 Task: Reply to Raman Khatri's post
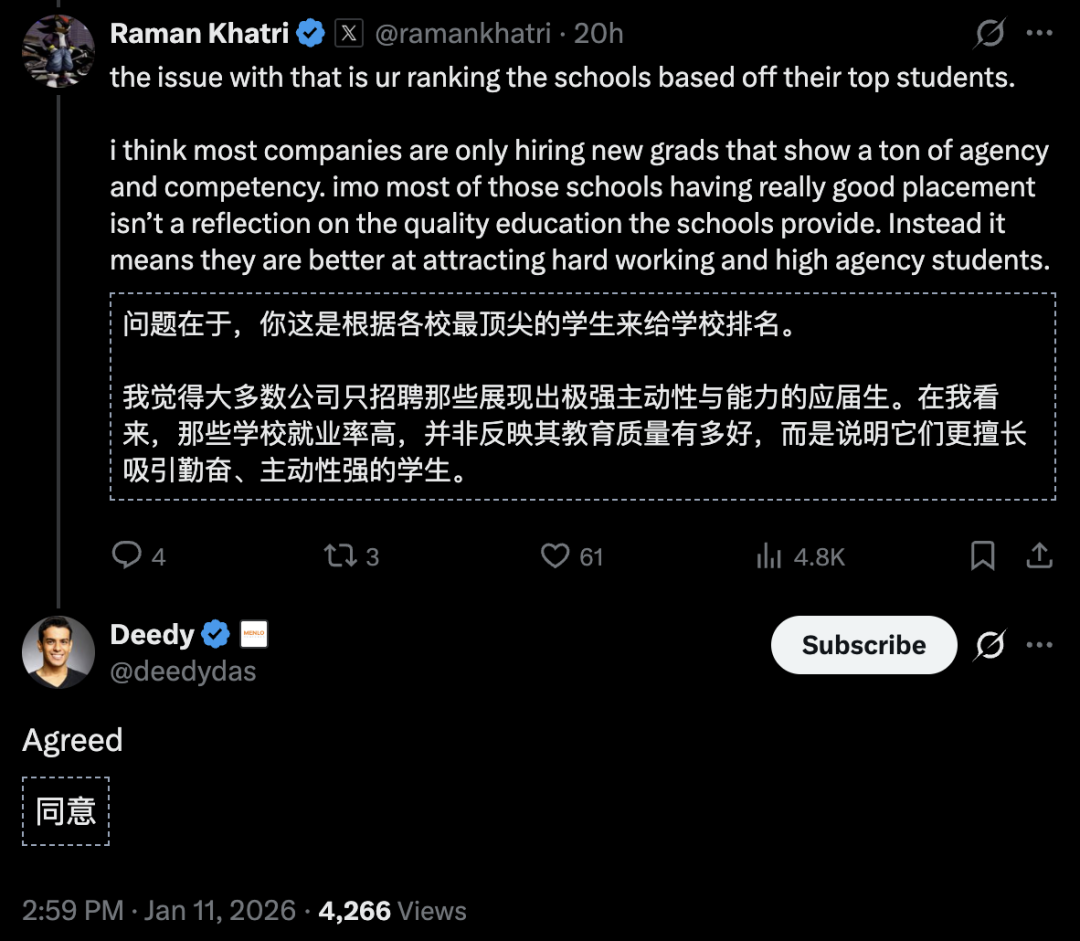(x=127, y=556)
